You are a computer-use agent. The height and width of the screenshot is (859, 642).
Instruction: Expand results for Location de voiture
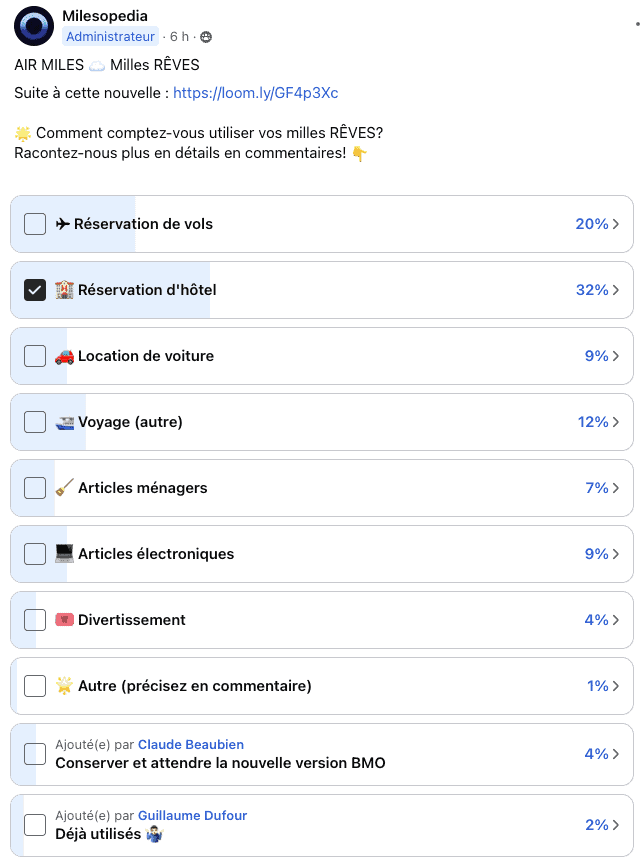click(617, 356)
